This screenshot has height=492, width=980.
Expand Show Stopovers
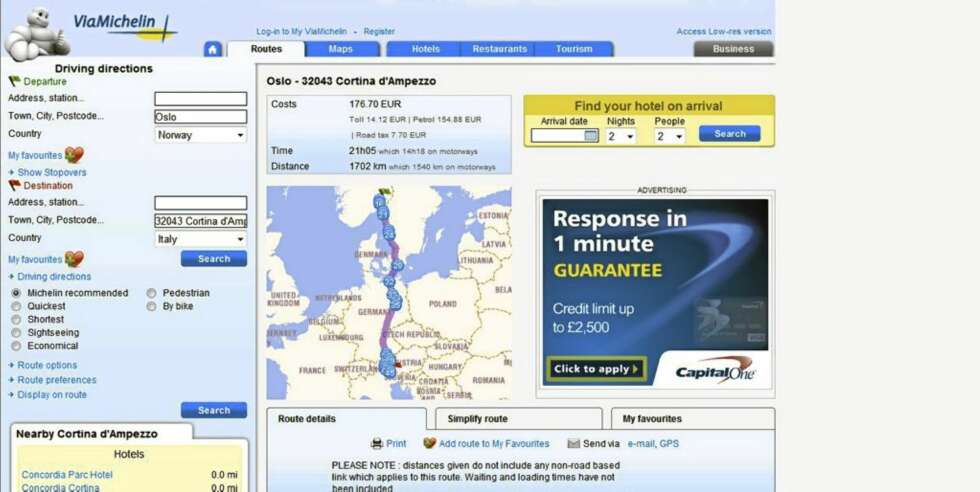tap(52, 173)
